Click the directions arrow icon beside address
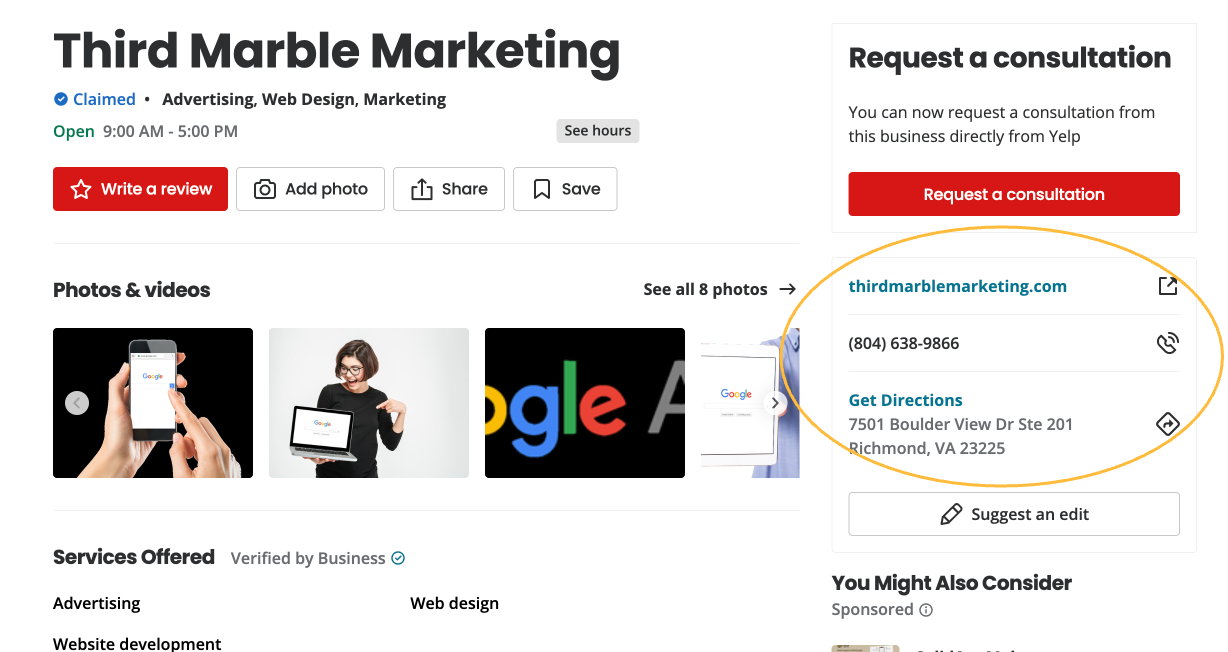 (1167, 424)
